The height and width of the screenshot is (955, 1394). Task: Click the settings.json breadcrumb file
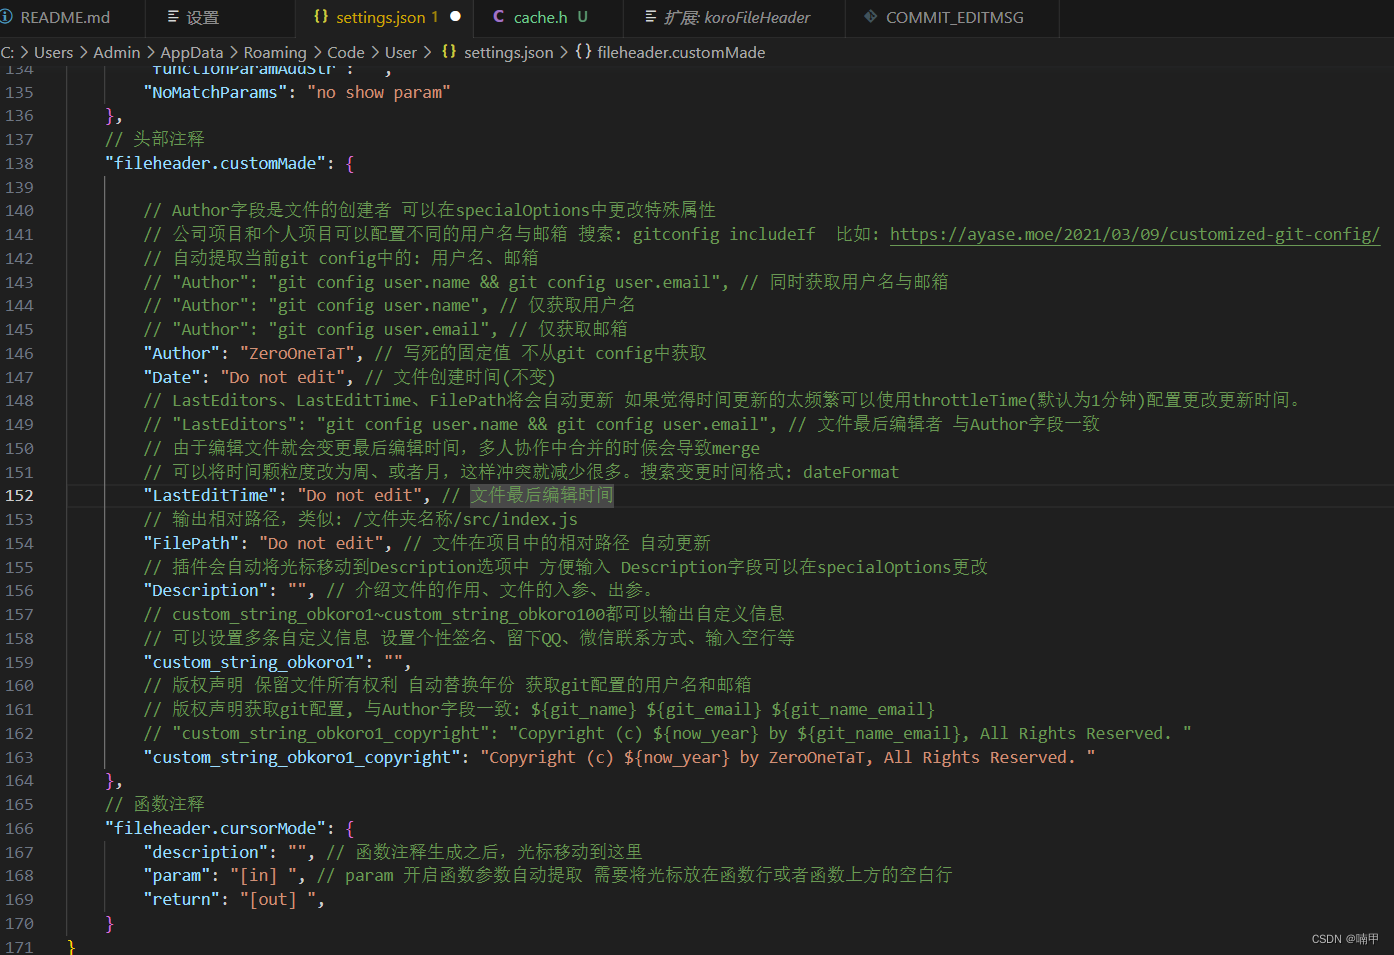pyautogui.click(x=508, y=53)
